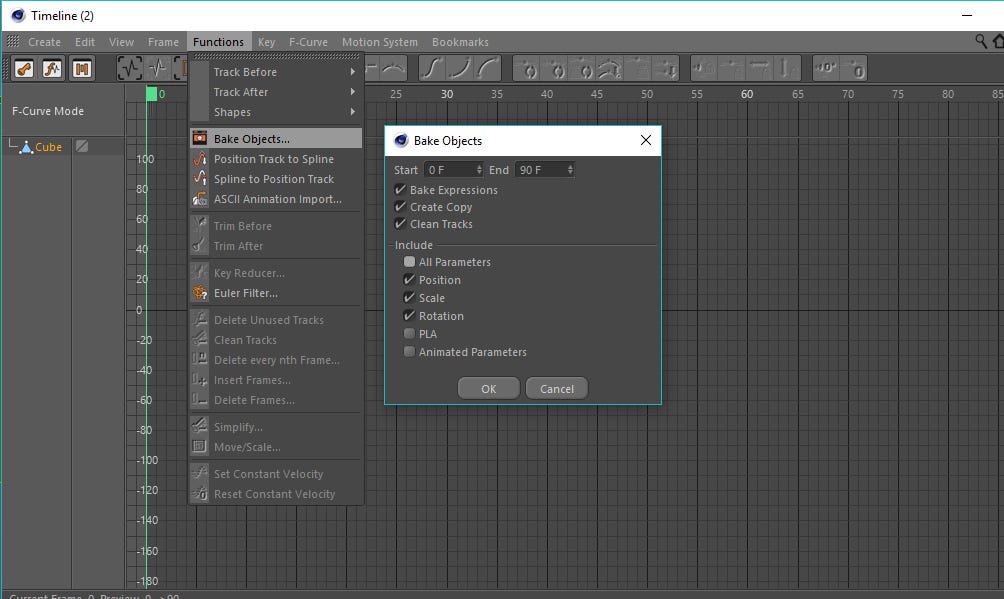
Task: Click the Delete Unused Tracks entry
Action: coord(276,320)
